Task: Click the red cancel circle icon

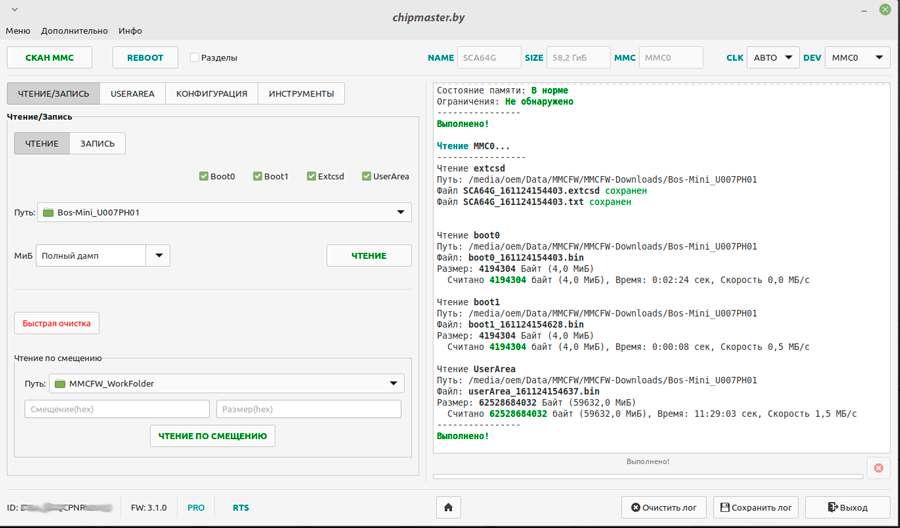Action: [x=878, y=468]
